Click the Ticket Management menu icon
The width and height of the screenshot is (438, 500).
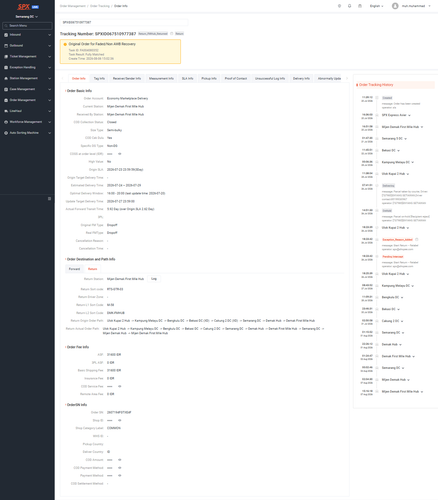pyautogui.click(x=6, y=57)
